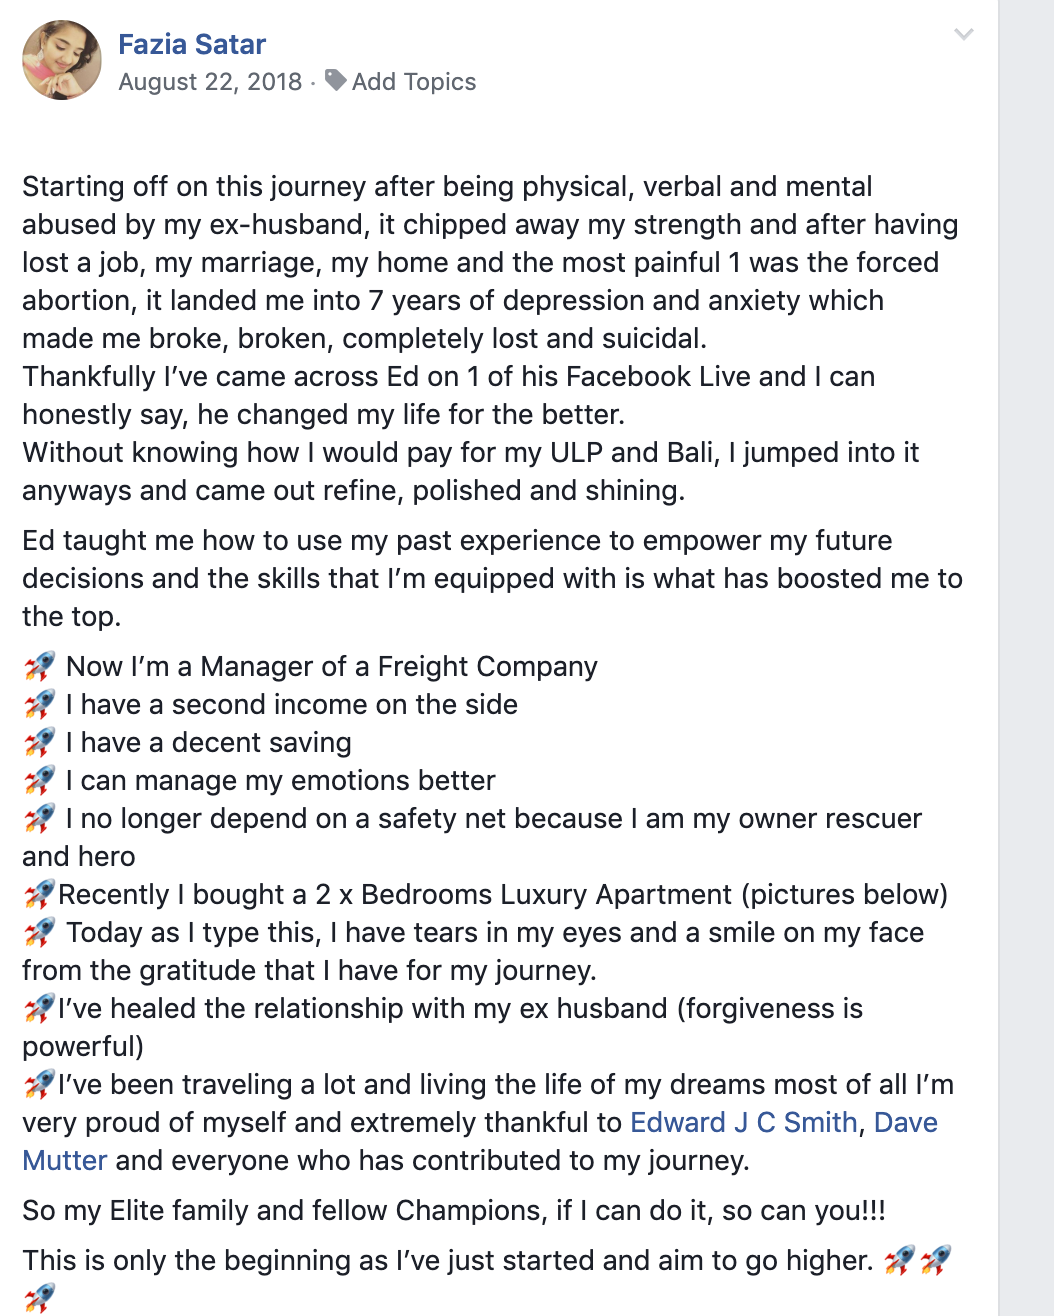Viewport: 1054px width, 1316px height.
Task: Tap rocket emoji before 'I no longer depend'
Action: pyautogui.click(x=40, y=818)
